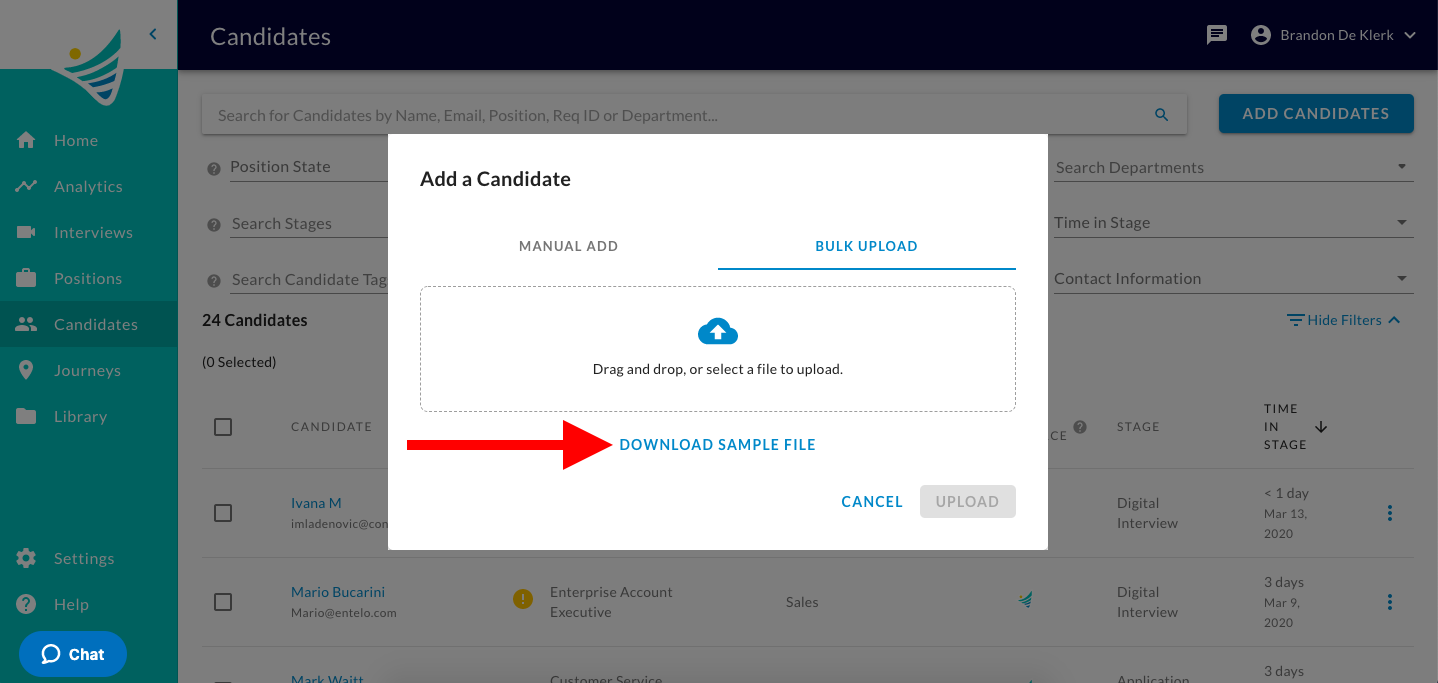
Task: Open the Mario Bucarini row actions menu
Action: tap(1390, 602)
